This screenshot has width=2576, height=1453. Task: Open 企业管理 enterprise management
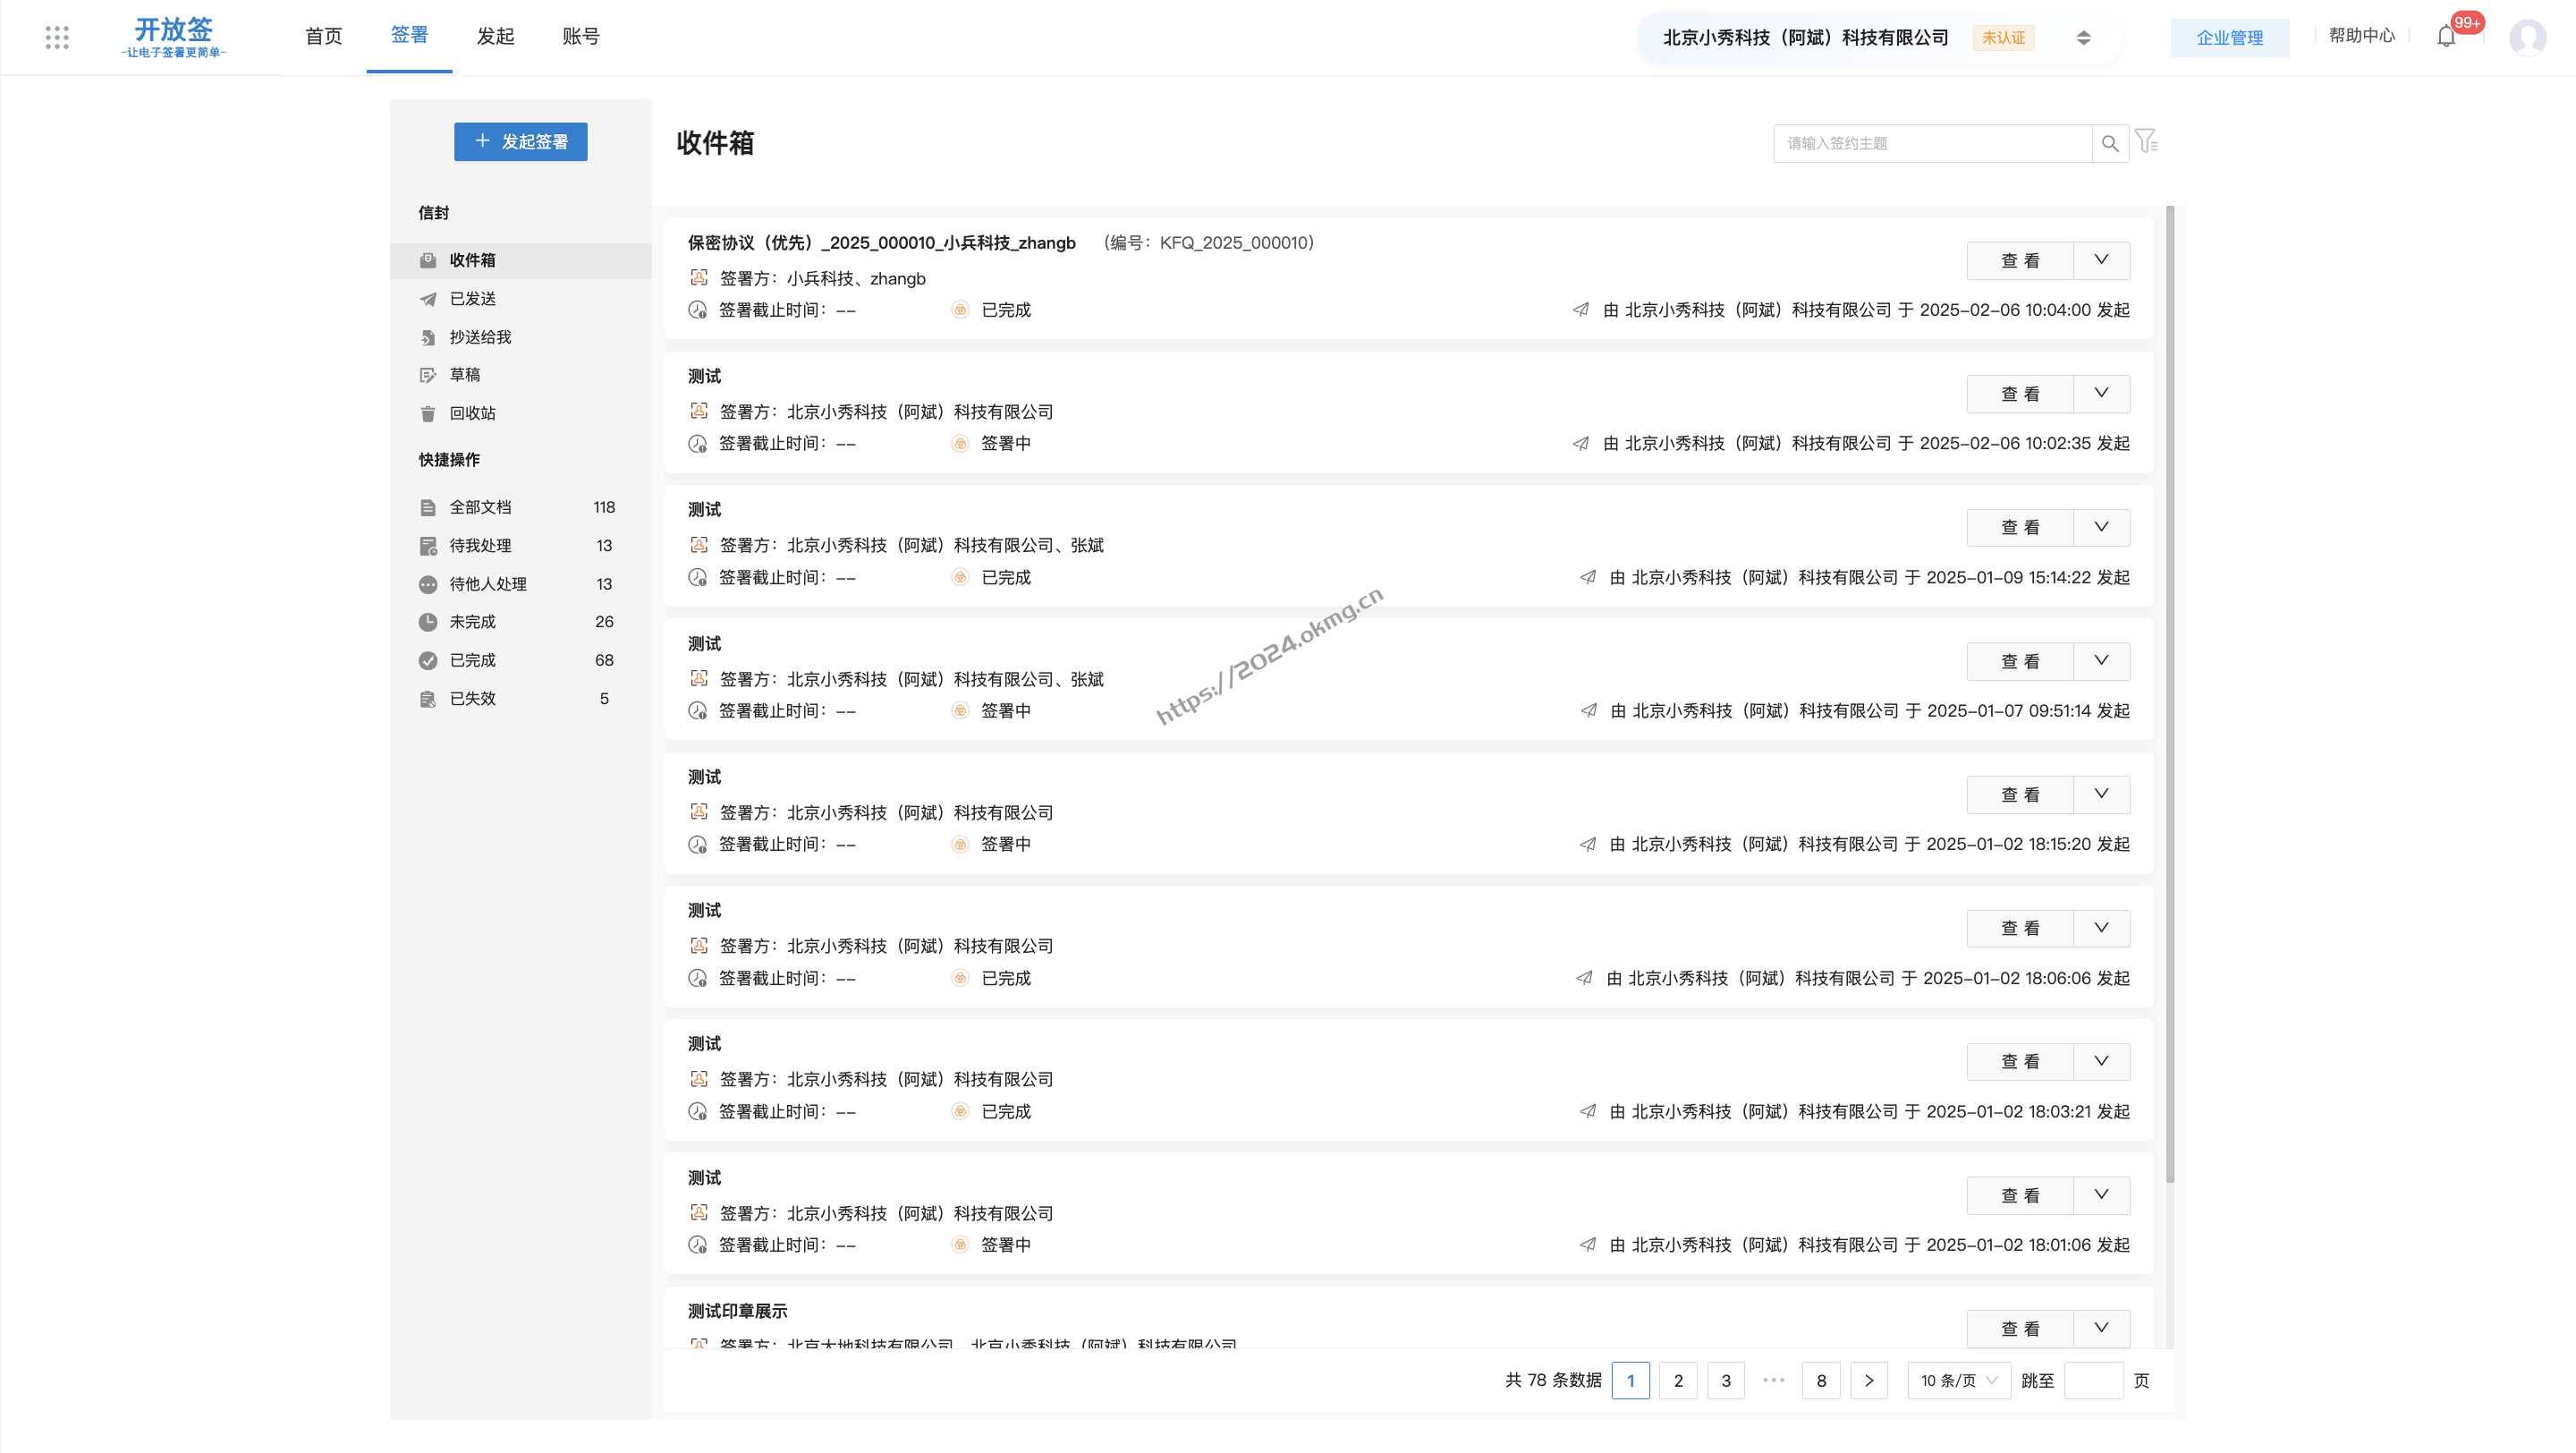point(2229,37)
